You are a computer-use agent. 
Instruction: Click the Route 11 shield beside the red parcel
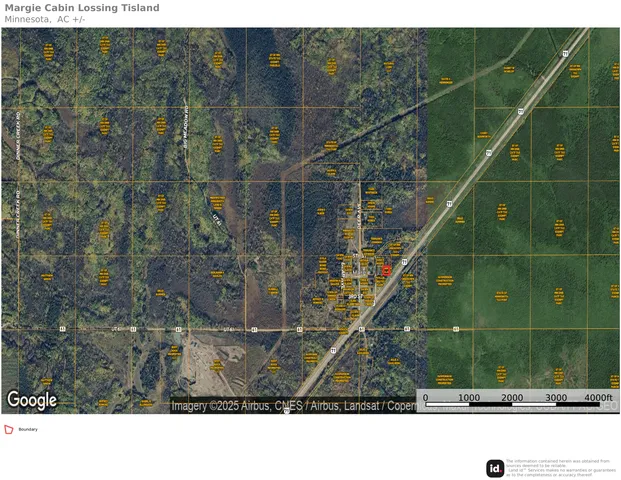coord(404,262)
